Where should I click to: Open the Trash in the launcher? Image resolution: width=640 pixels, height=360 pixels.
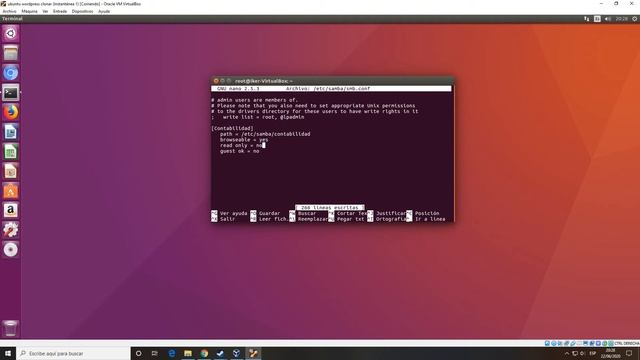(x=11, y=328)
